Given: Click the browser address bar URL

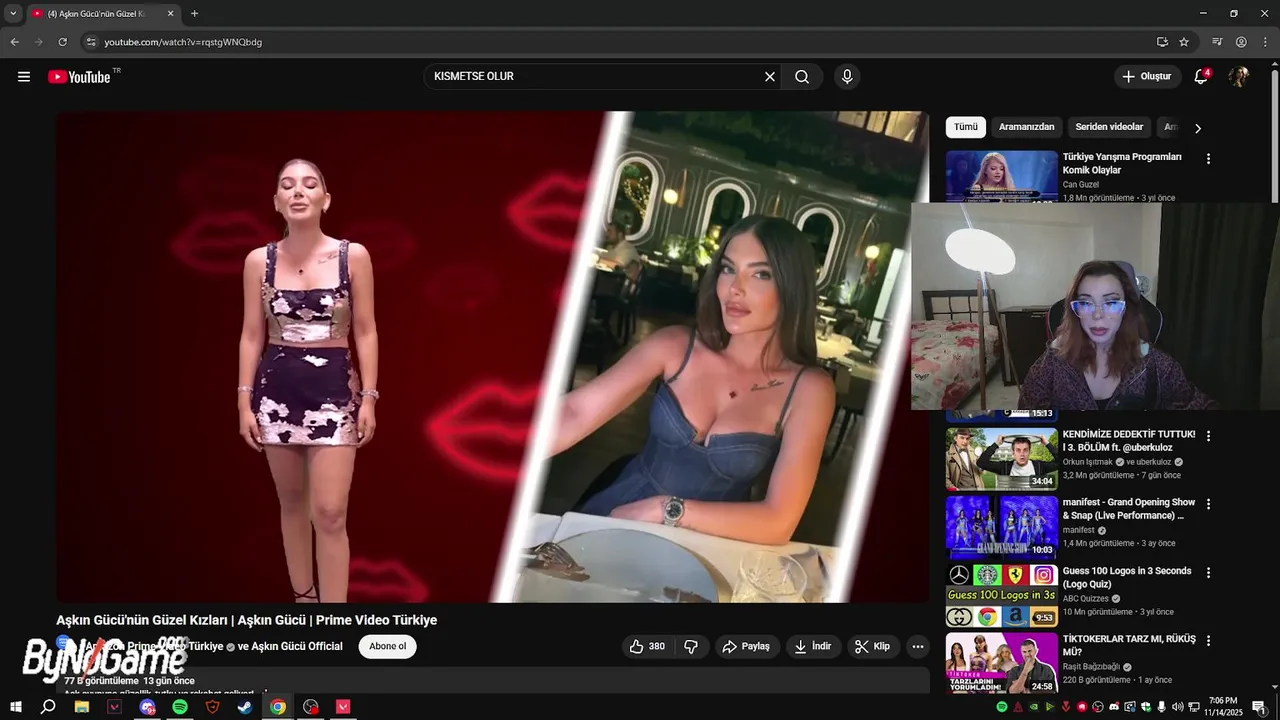Looking at the screenshot, I should click(184, 42).
